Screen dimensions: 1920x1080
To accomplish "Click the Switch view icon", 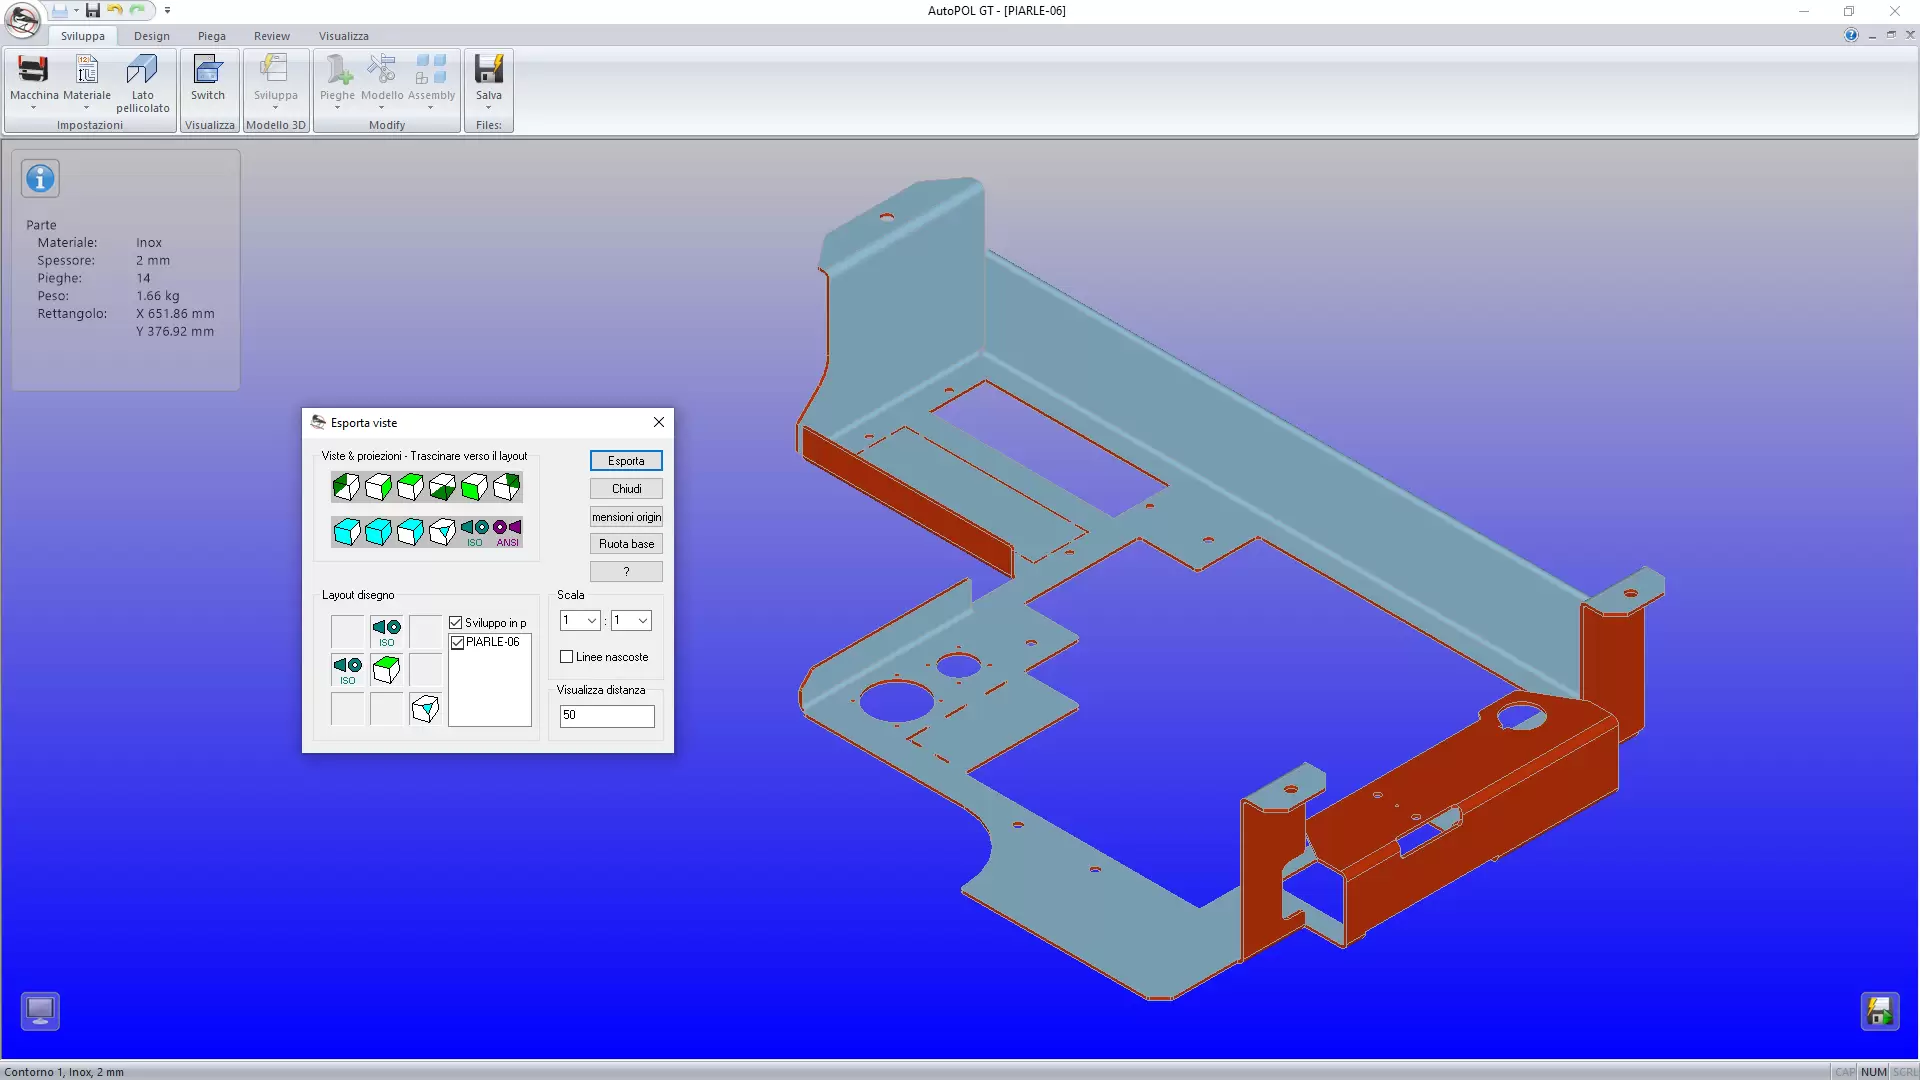I will 208,70.
